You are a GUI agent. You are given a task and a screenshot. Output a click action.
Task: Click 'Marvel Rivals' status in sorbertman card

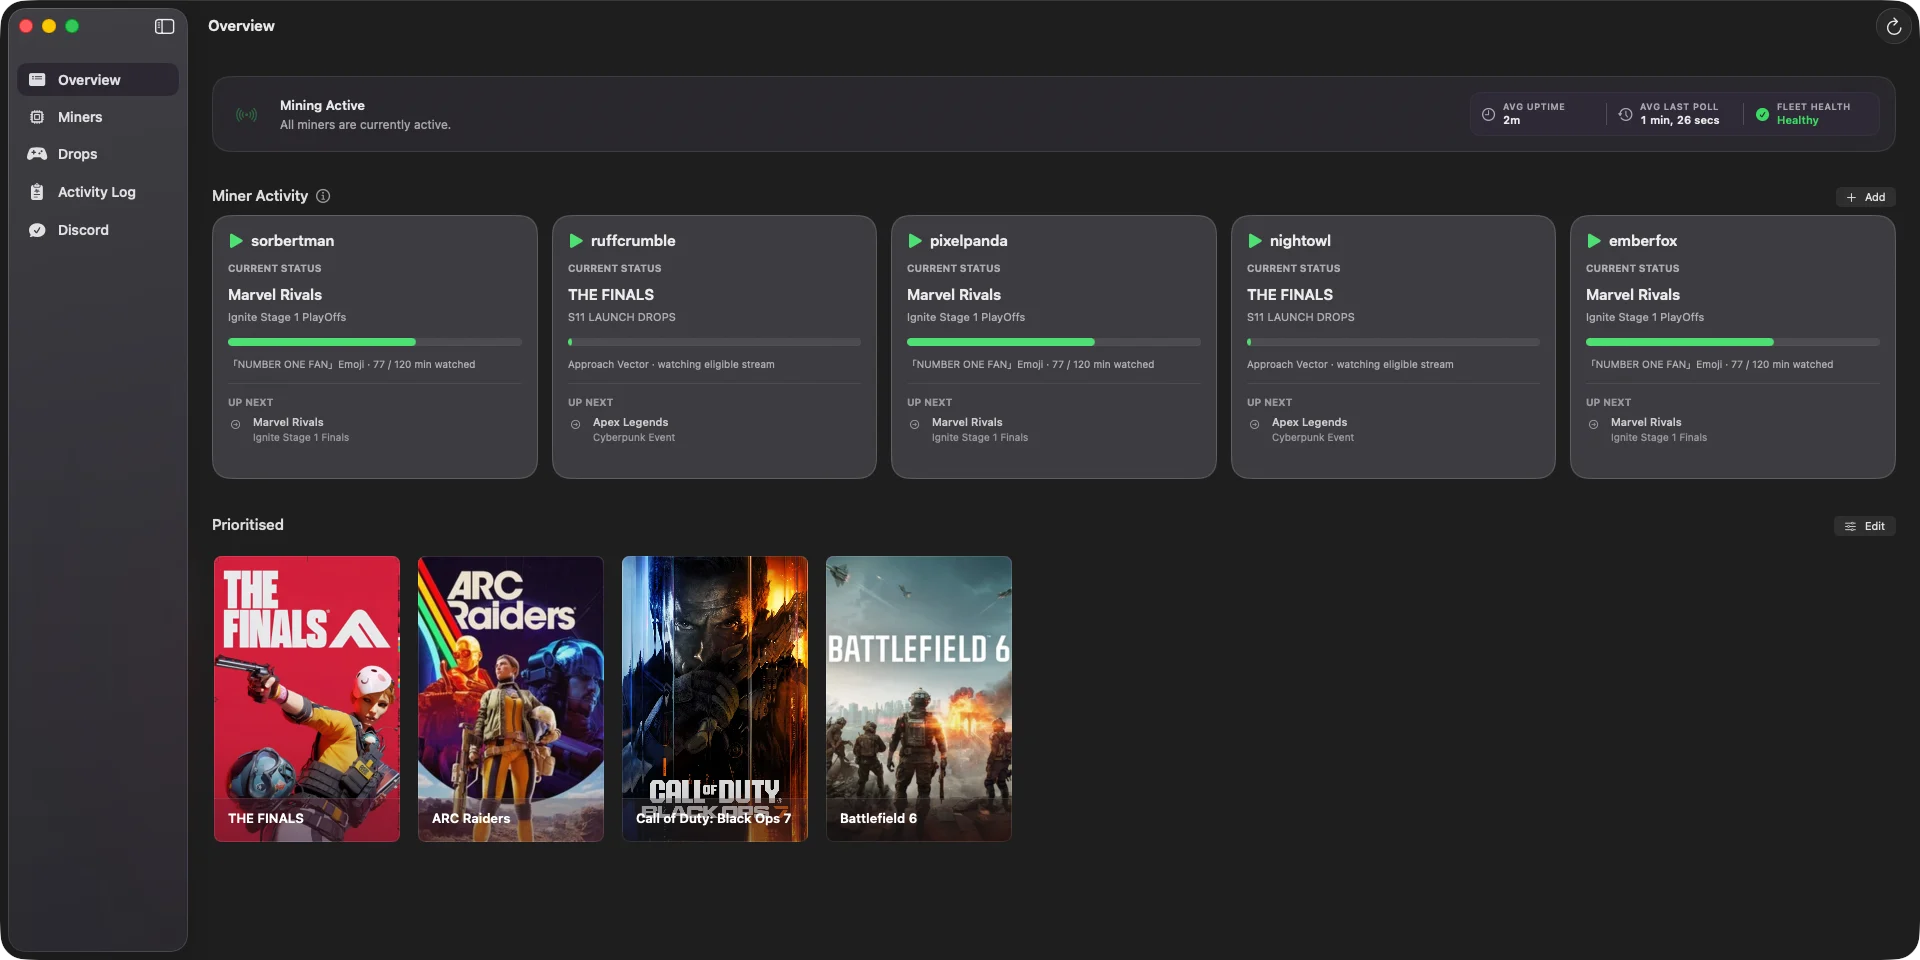point(275,295)
